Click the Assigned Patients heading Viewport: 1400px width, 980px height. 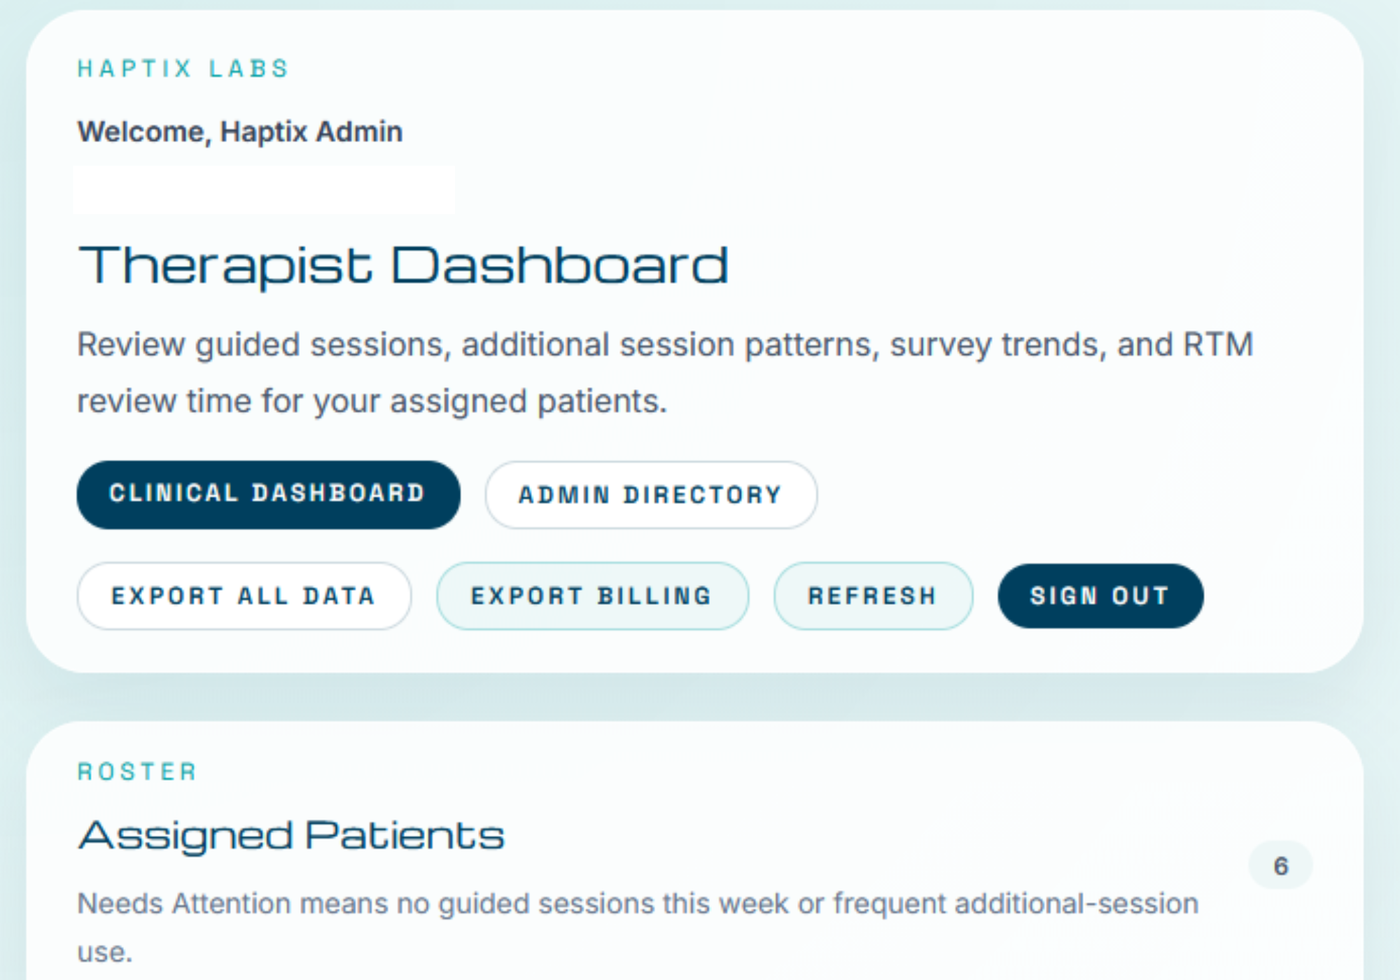(291, 836)
